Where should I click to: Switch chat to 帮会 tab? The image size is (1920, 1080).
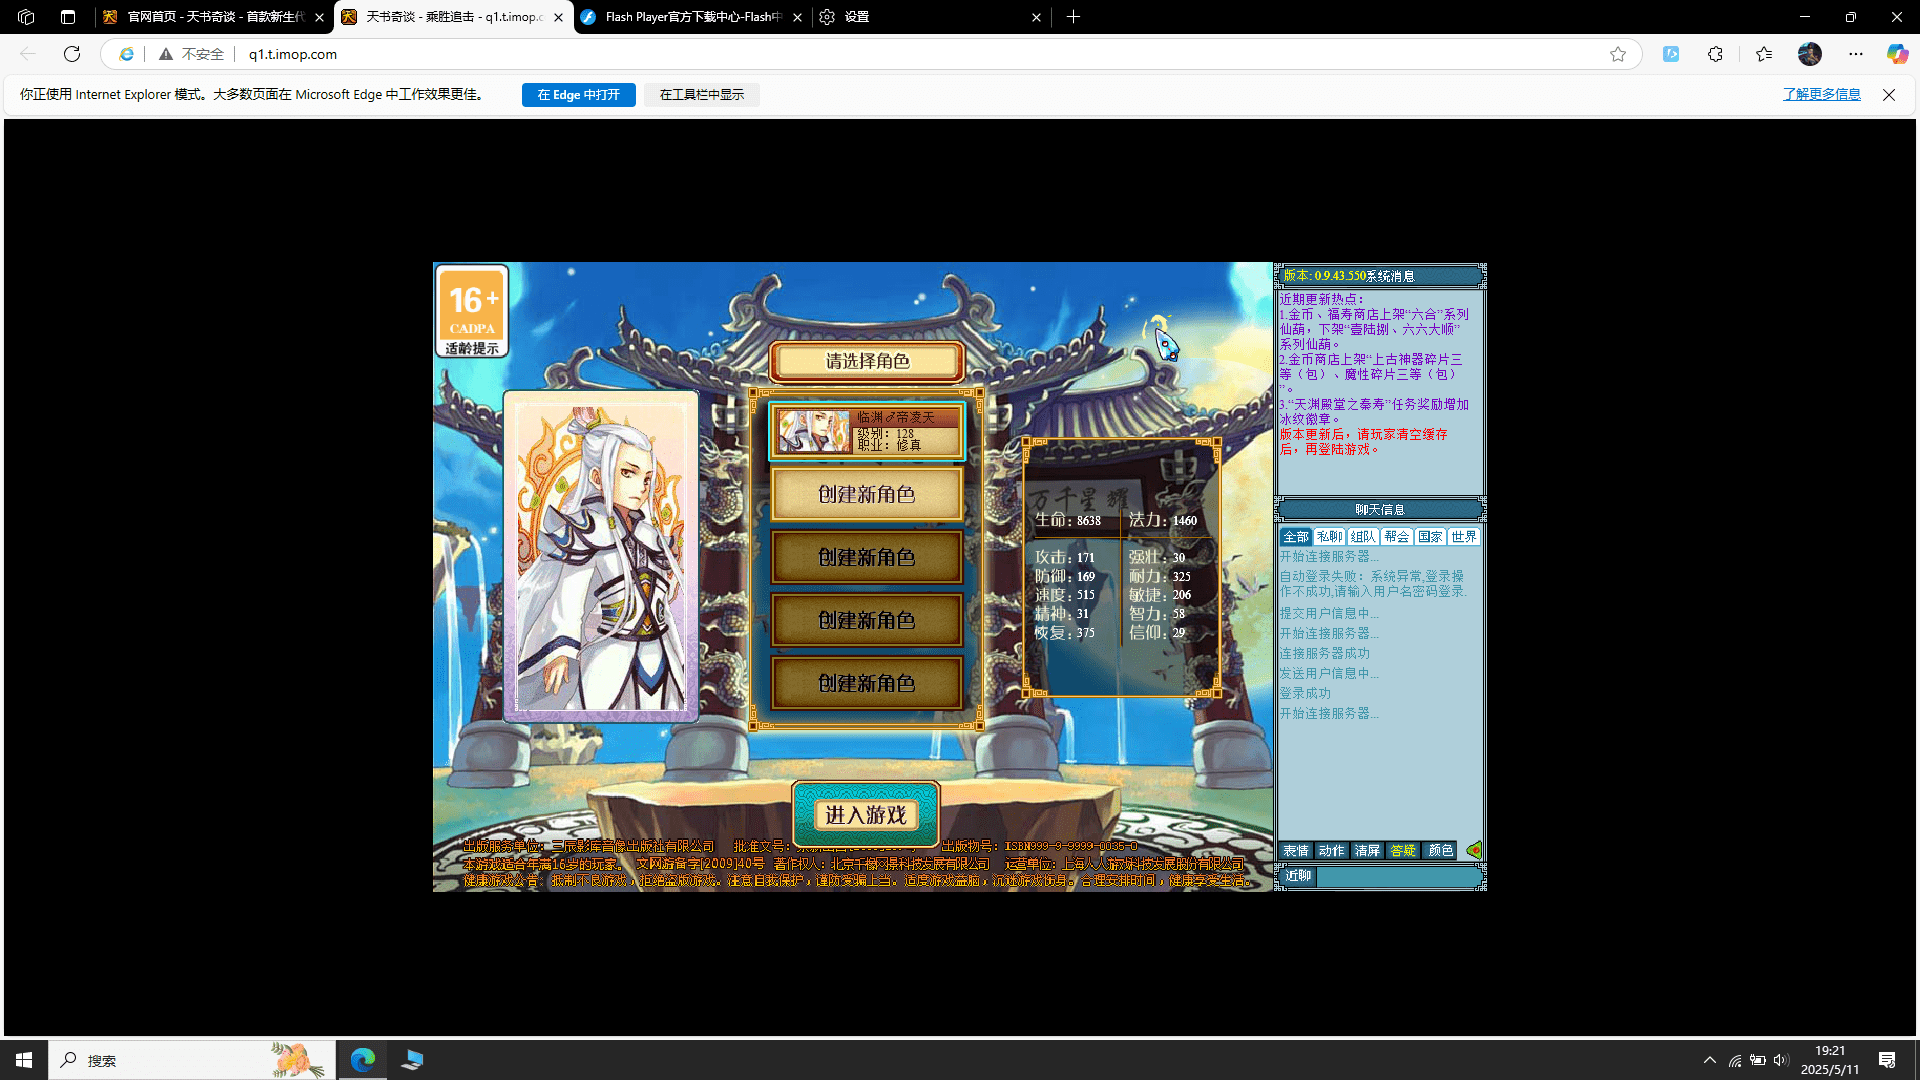(1397, 537)
